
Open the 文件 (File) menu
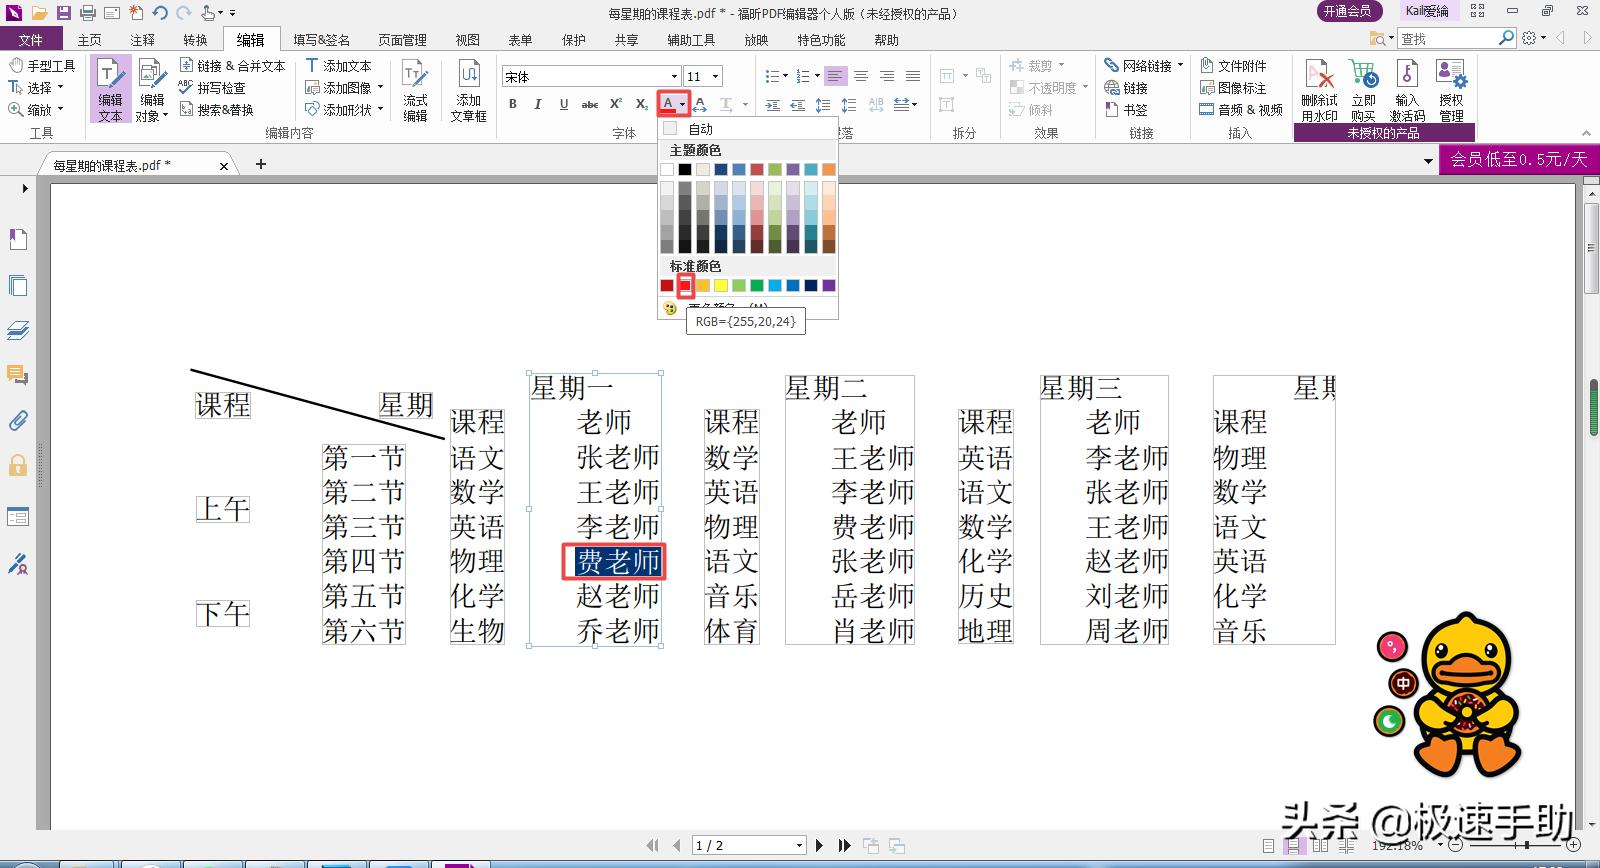[x=31, y=40]
